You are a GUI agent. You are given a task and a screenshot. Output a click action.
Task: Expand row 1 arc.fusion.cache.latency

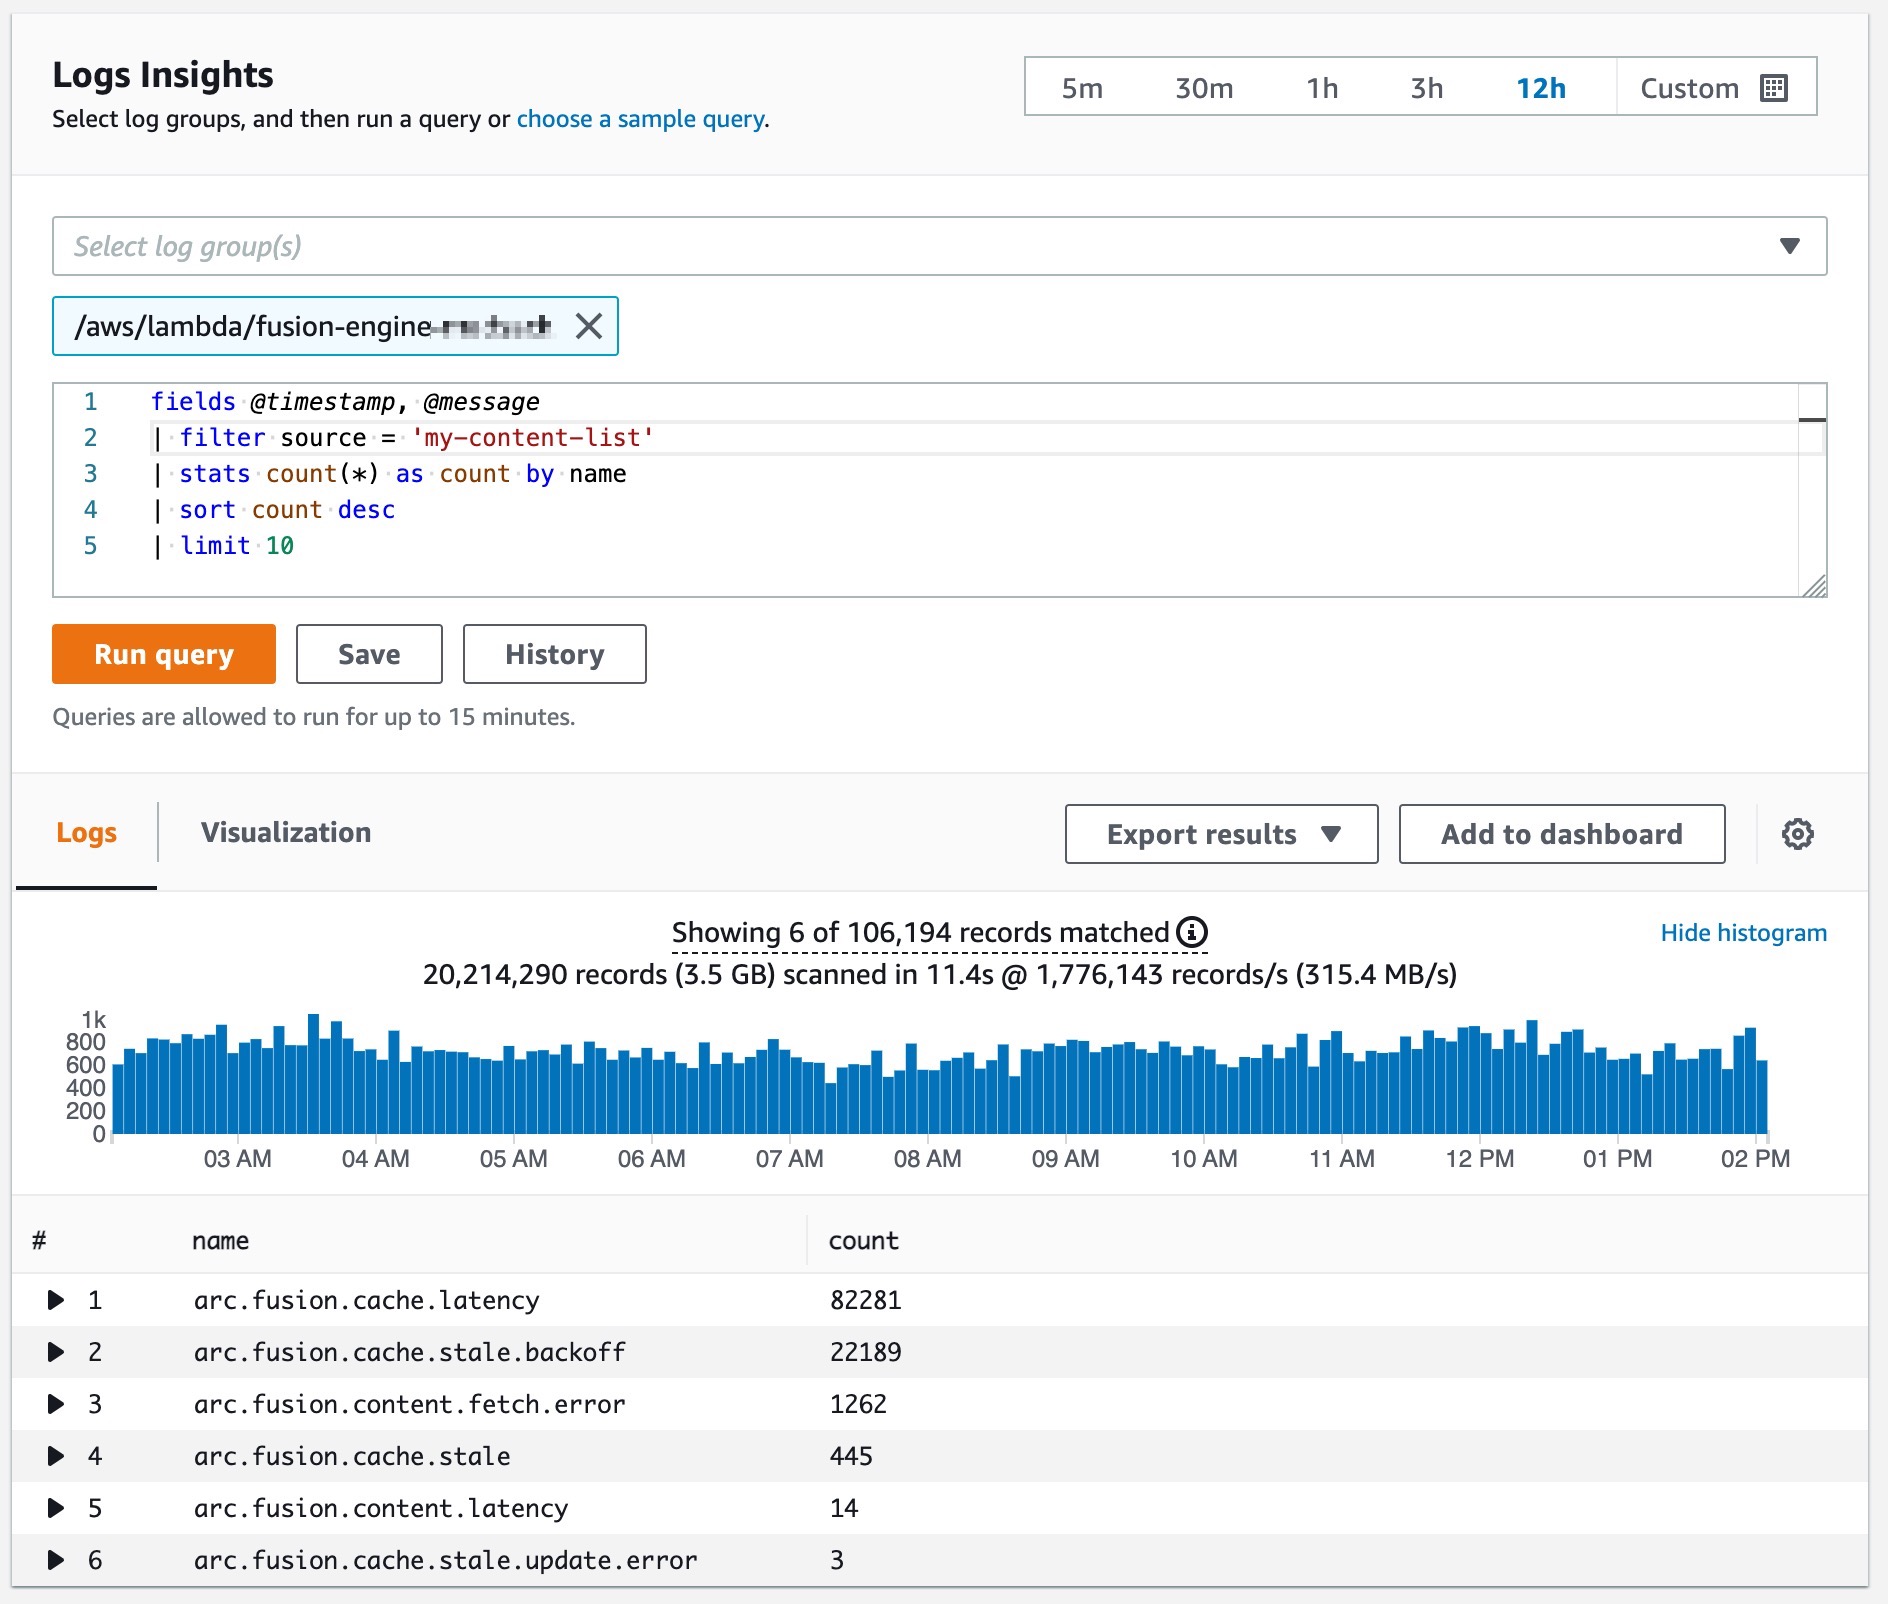pos(57,1300)
